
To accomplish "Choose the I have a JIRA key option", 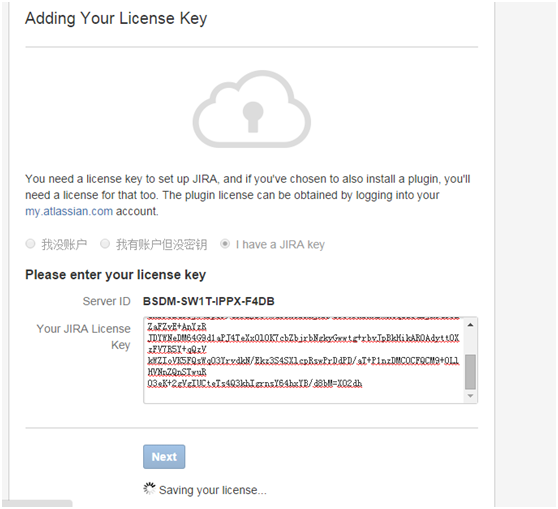I will (225, 244).
